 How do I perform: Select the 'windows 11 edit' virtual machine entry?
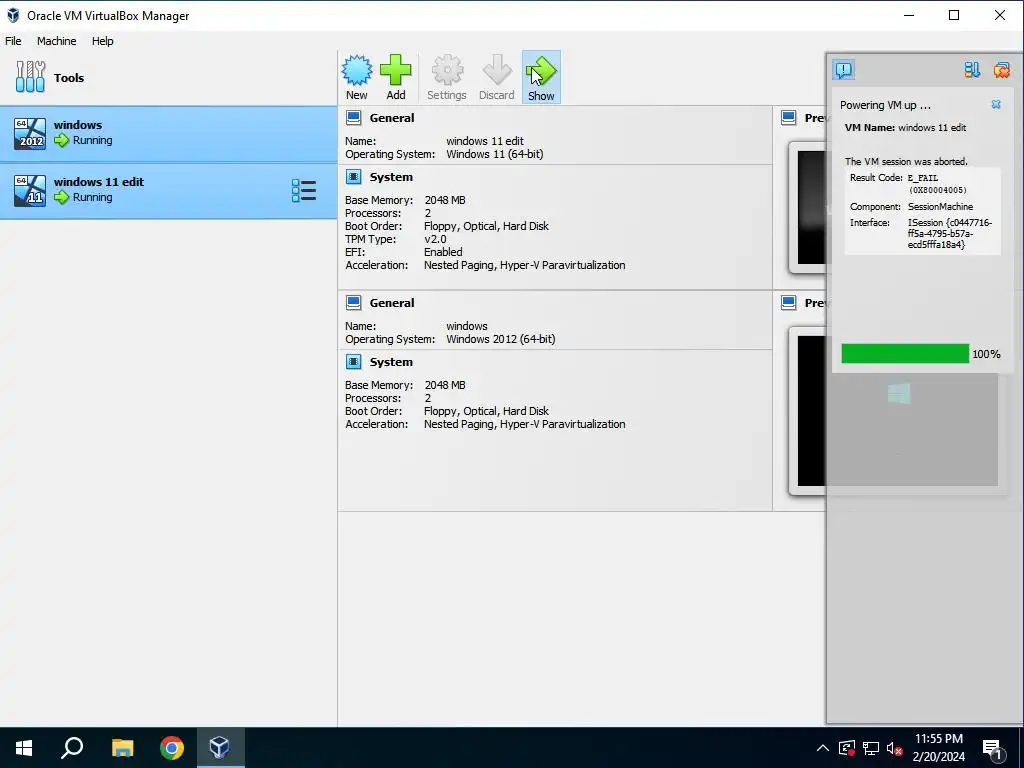(168, 191)
